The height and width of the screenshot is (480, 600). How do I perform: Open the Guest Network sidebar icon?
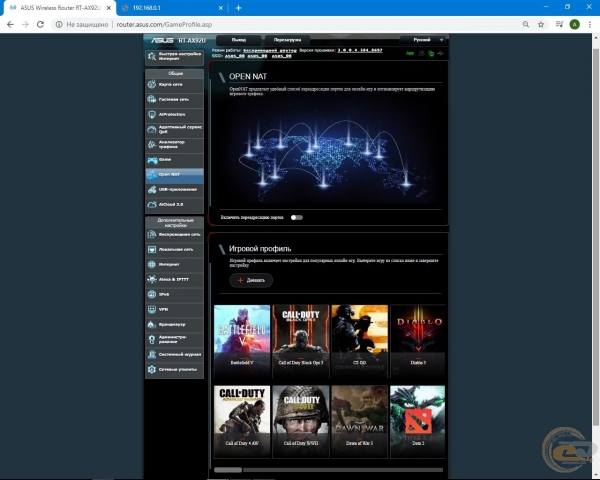(152, 99)
